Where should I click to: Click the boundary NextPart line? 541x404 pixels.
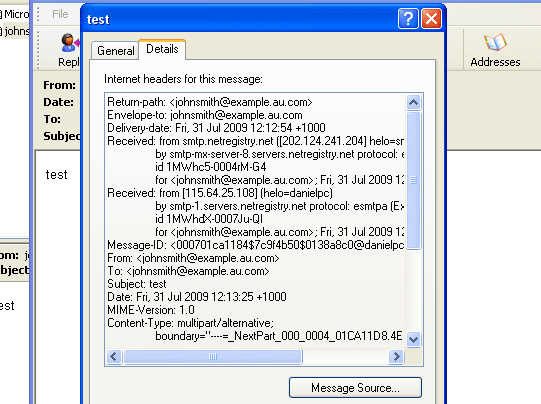coord(279,336)
